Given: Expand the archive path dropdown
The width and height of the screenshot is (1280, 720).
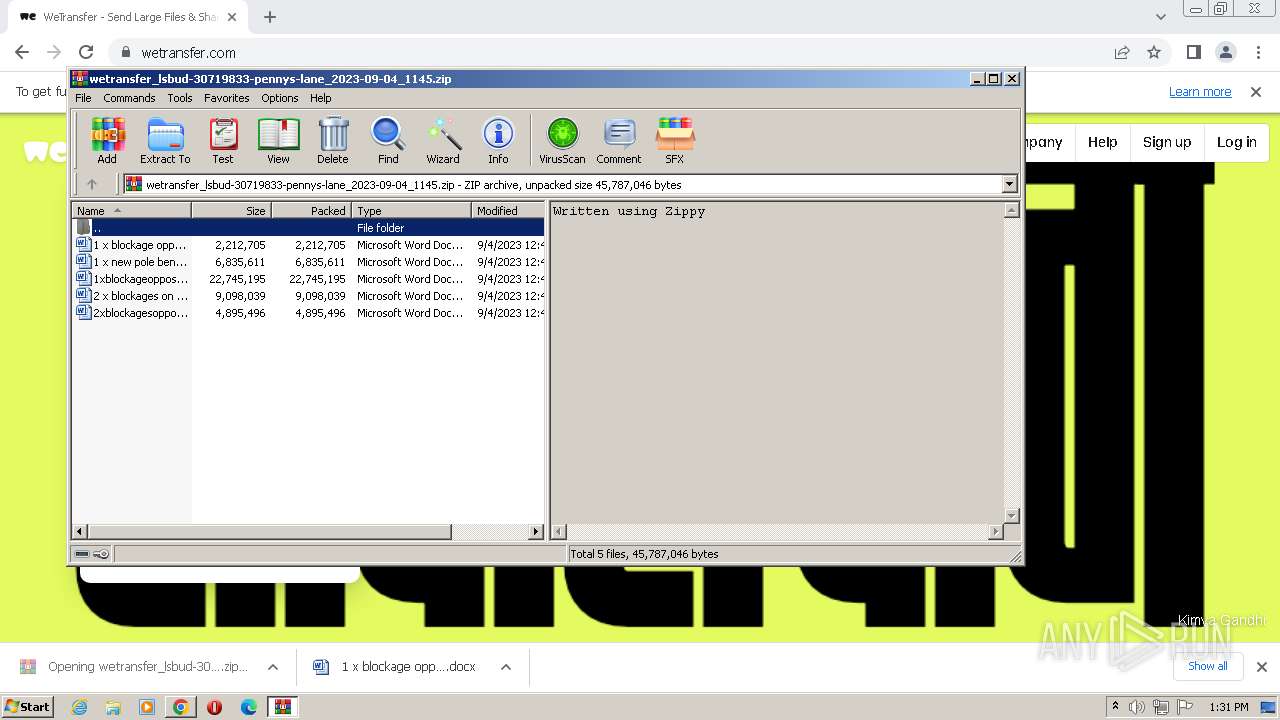Looking at the screenshot, I should point(1009,184).
